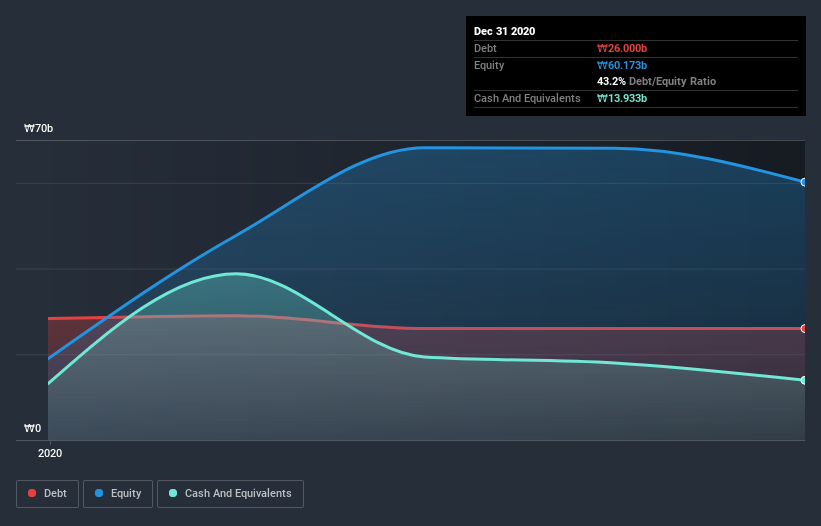Image resolution: width=821 pixels, height=526 pixels.
Task: Click the teal Cash legend dot
Action: [173, 493]
